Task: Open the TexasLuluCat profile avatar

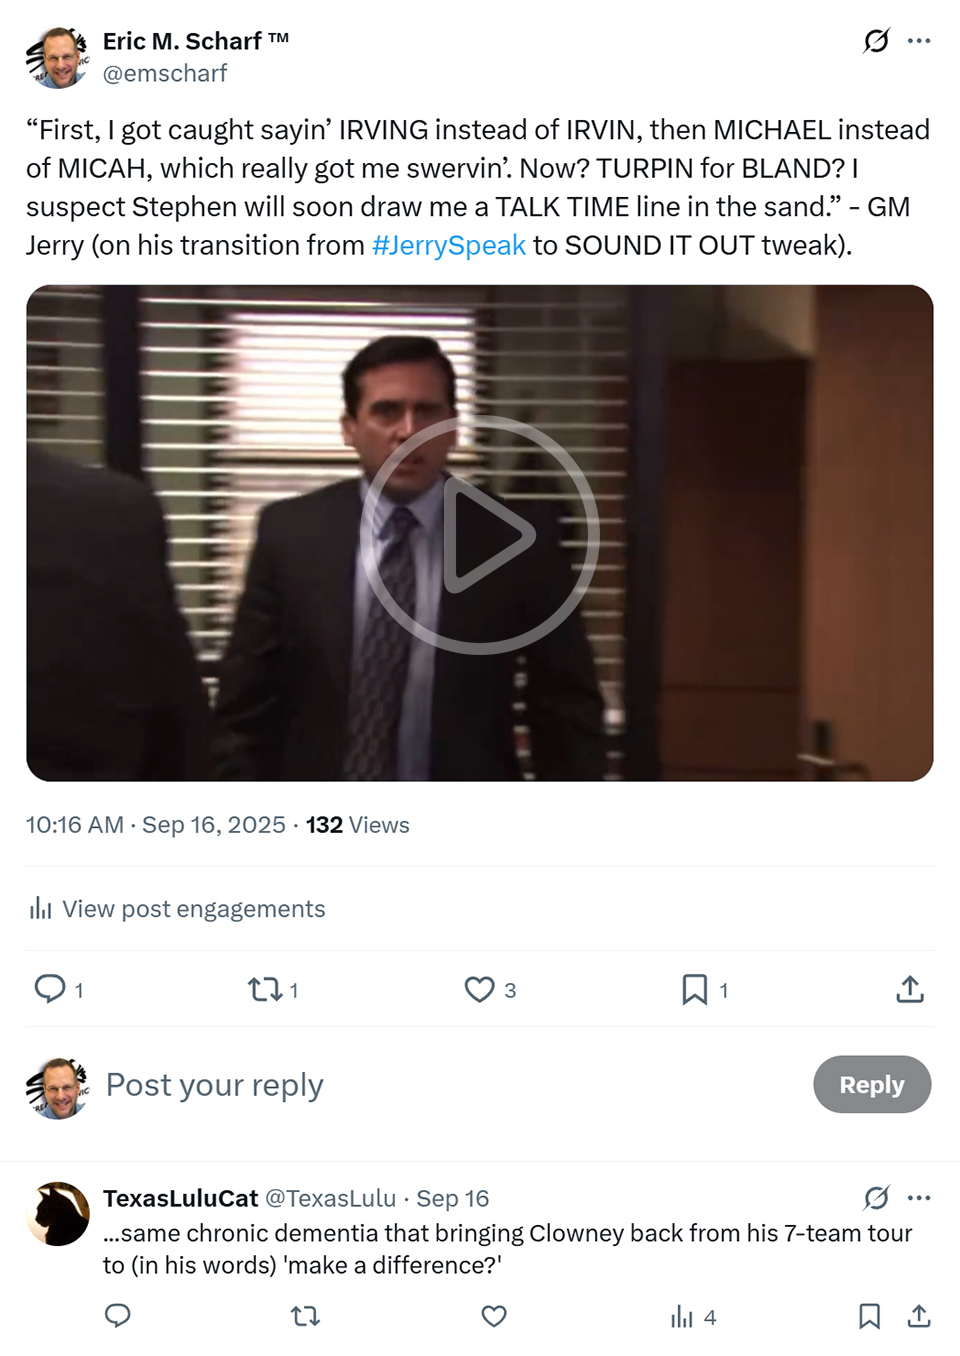Action: [x=58, y=1214]
